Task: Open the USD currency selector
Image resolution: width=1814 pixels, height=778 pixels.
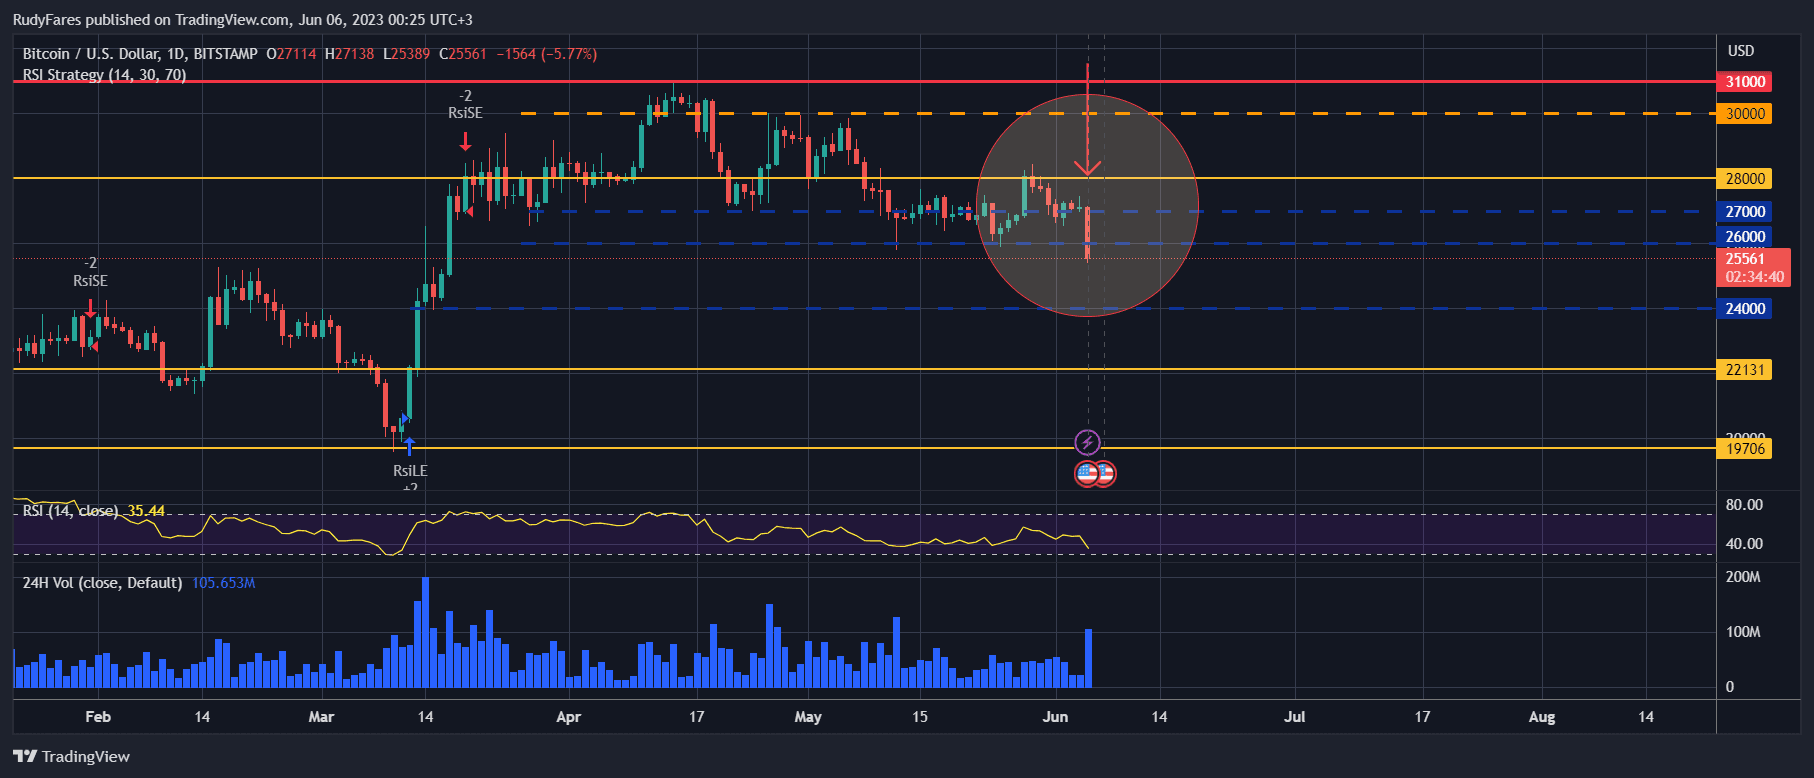Action: (1741, 51)
